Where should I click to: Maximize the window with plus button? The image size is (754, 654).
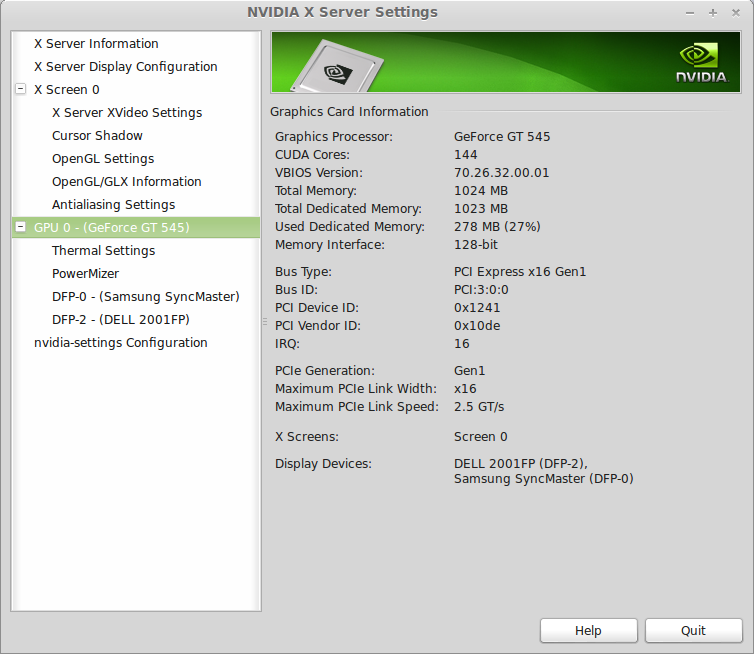(713, 13)
